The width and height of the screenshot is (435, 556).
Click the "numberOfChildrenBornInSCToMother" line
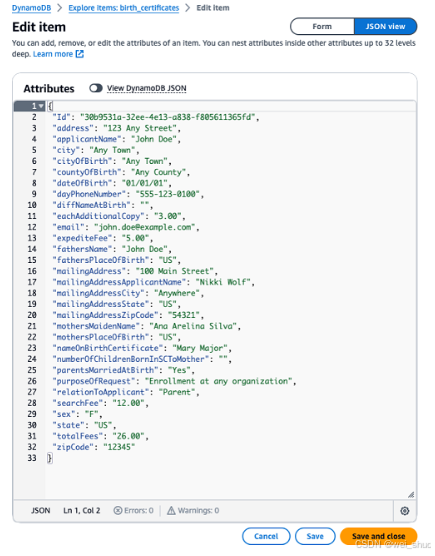142,359
